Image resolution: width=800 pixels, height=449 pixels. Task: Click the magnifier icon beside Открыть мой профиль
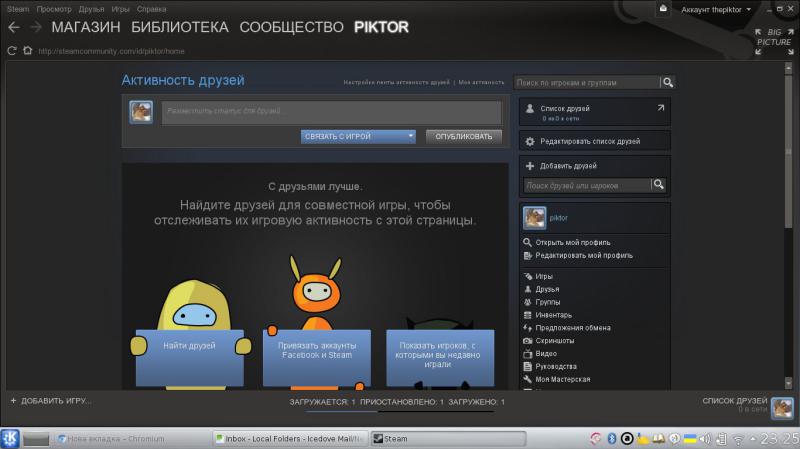pyautogui.click(x=528, y=242)
